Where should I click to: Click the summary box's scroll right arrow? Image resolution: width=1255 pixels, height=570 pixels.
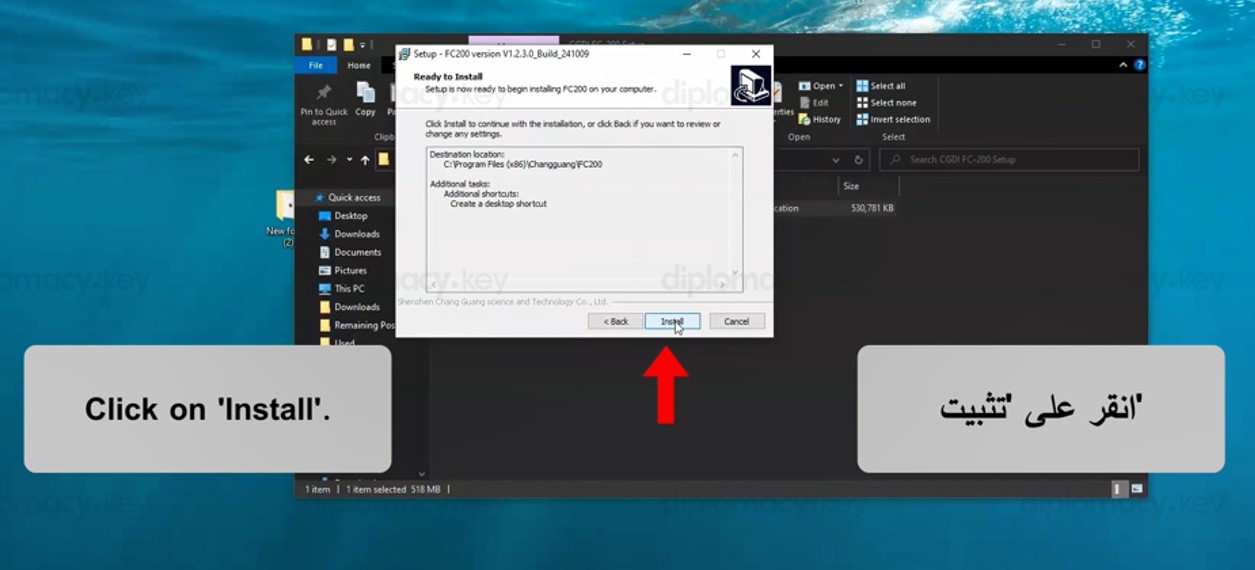point(724,285)
